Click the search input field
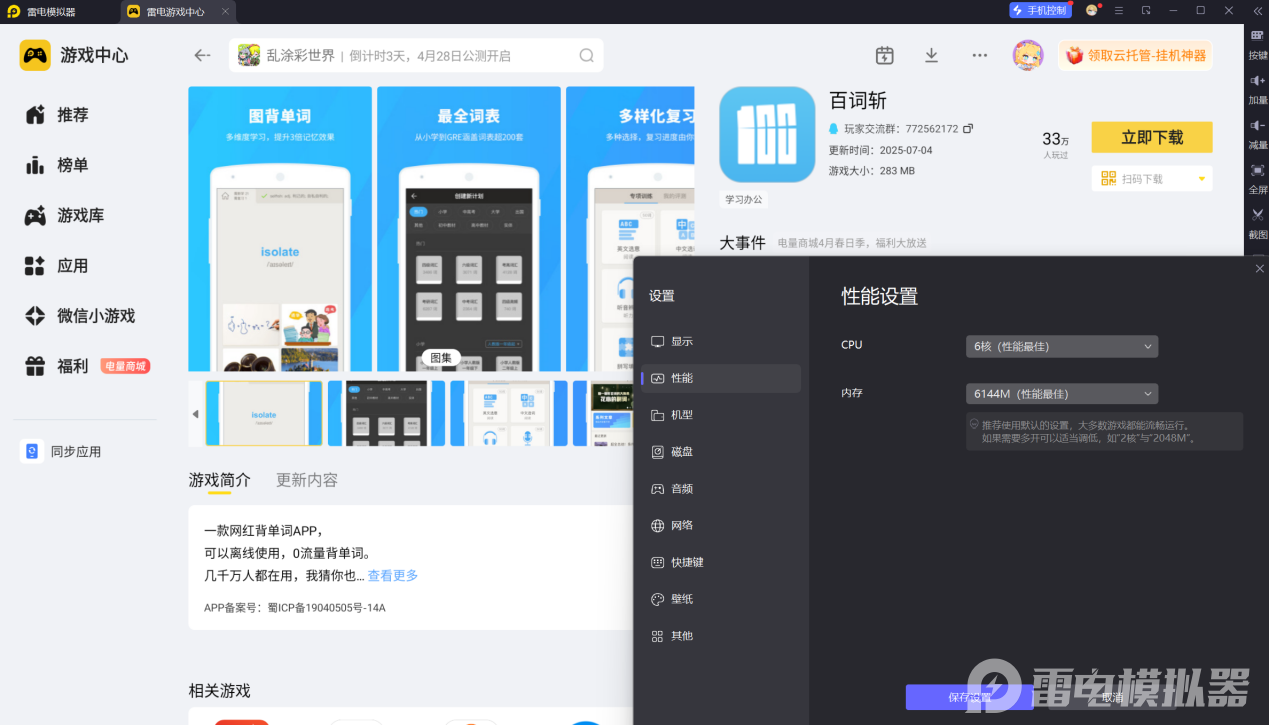Viewport: 1269px width, 725px height. tap(416, 55)
